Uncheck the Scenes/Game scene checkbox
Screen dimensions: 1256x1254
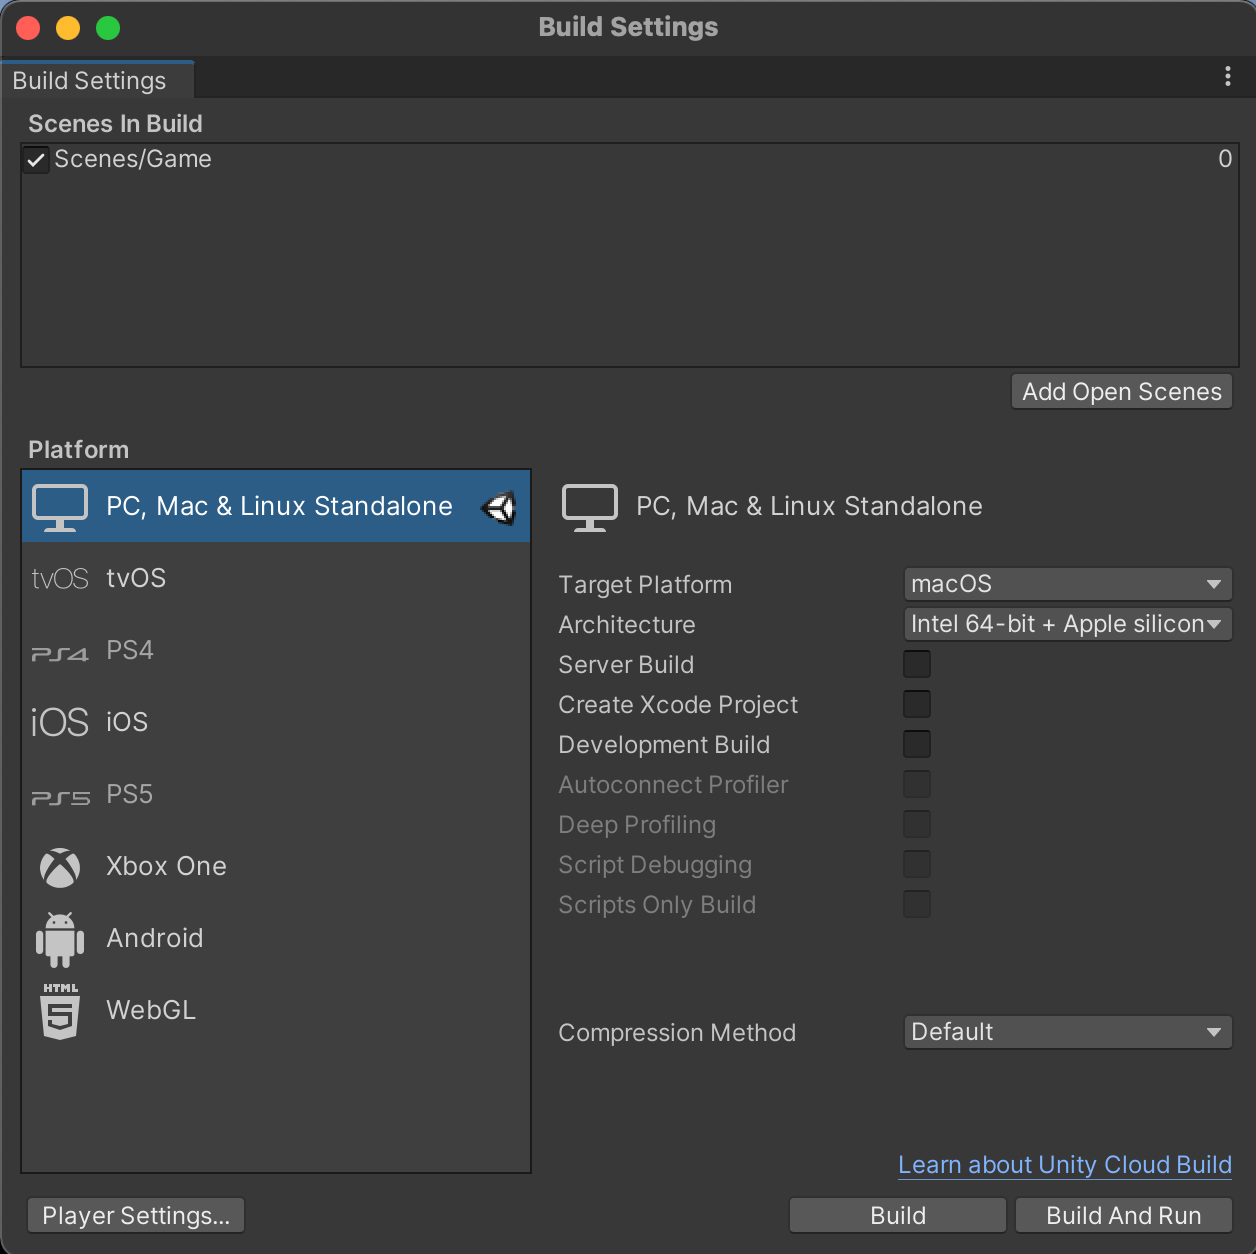[x=36, y=159]
